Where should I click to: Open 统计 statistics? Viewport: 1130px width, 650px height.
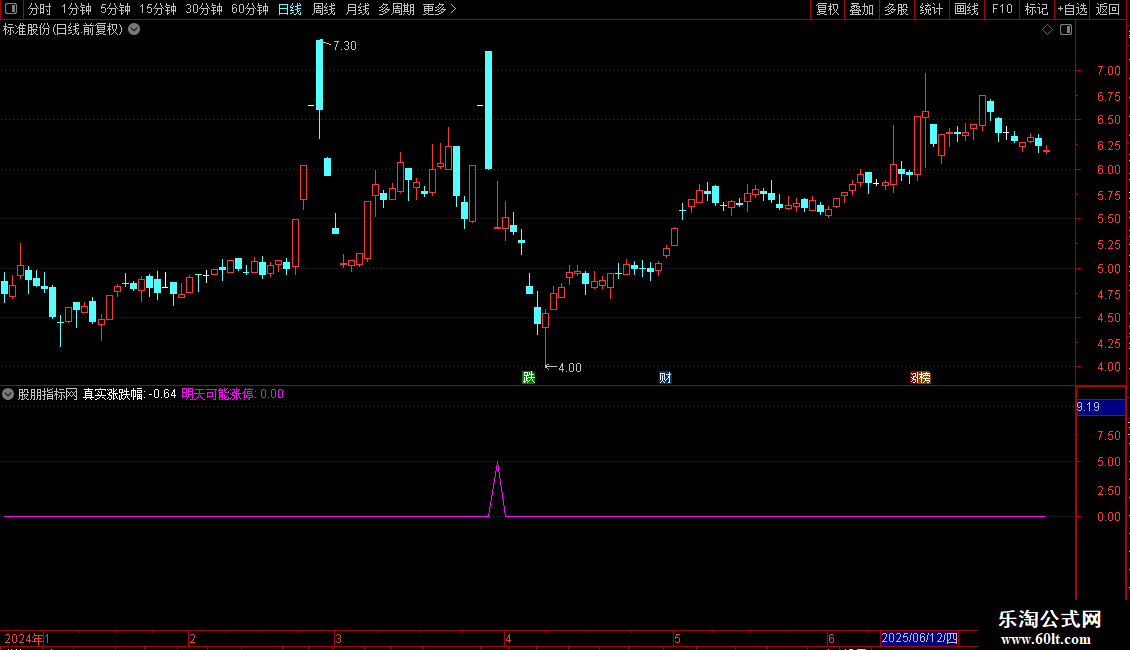pyautogui.click(x=931, y=9)
